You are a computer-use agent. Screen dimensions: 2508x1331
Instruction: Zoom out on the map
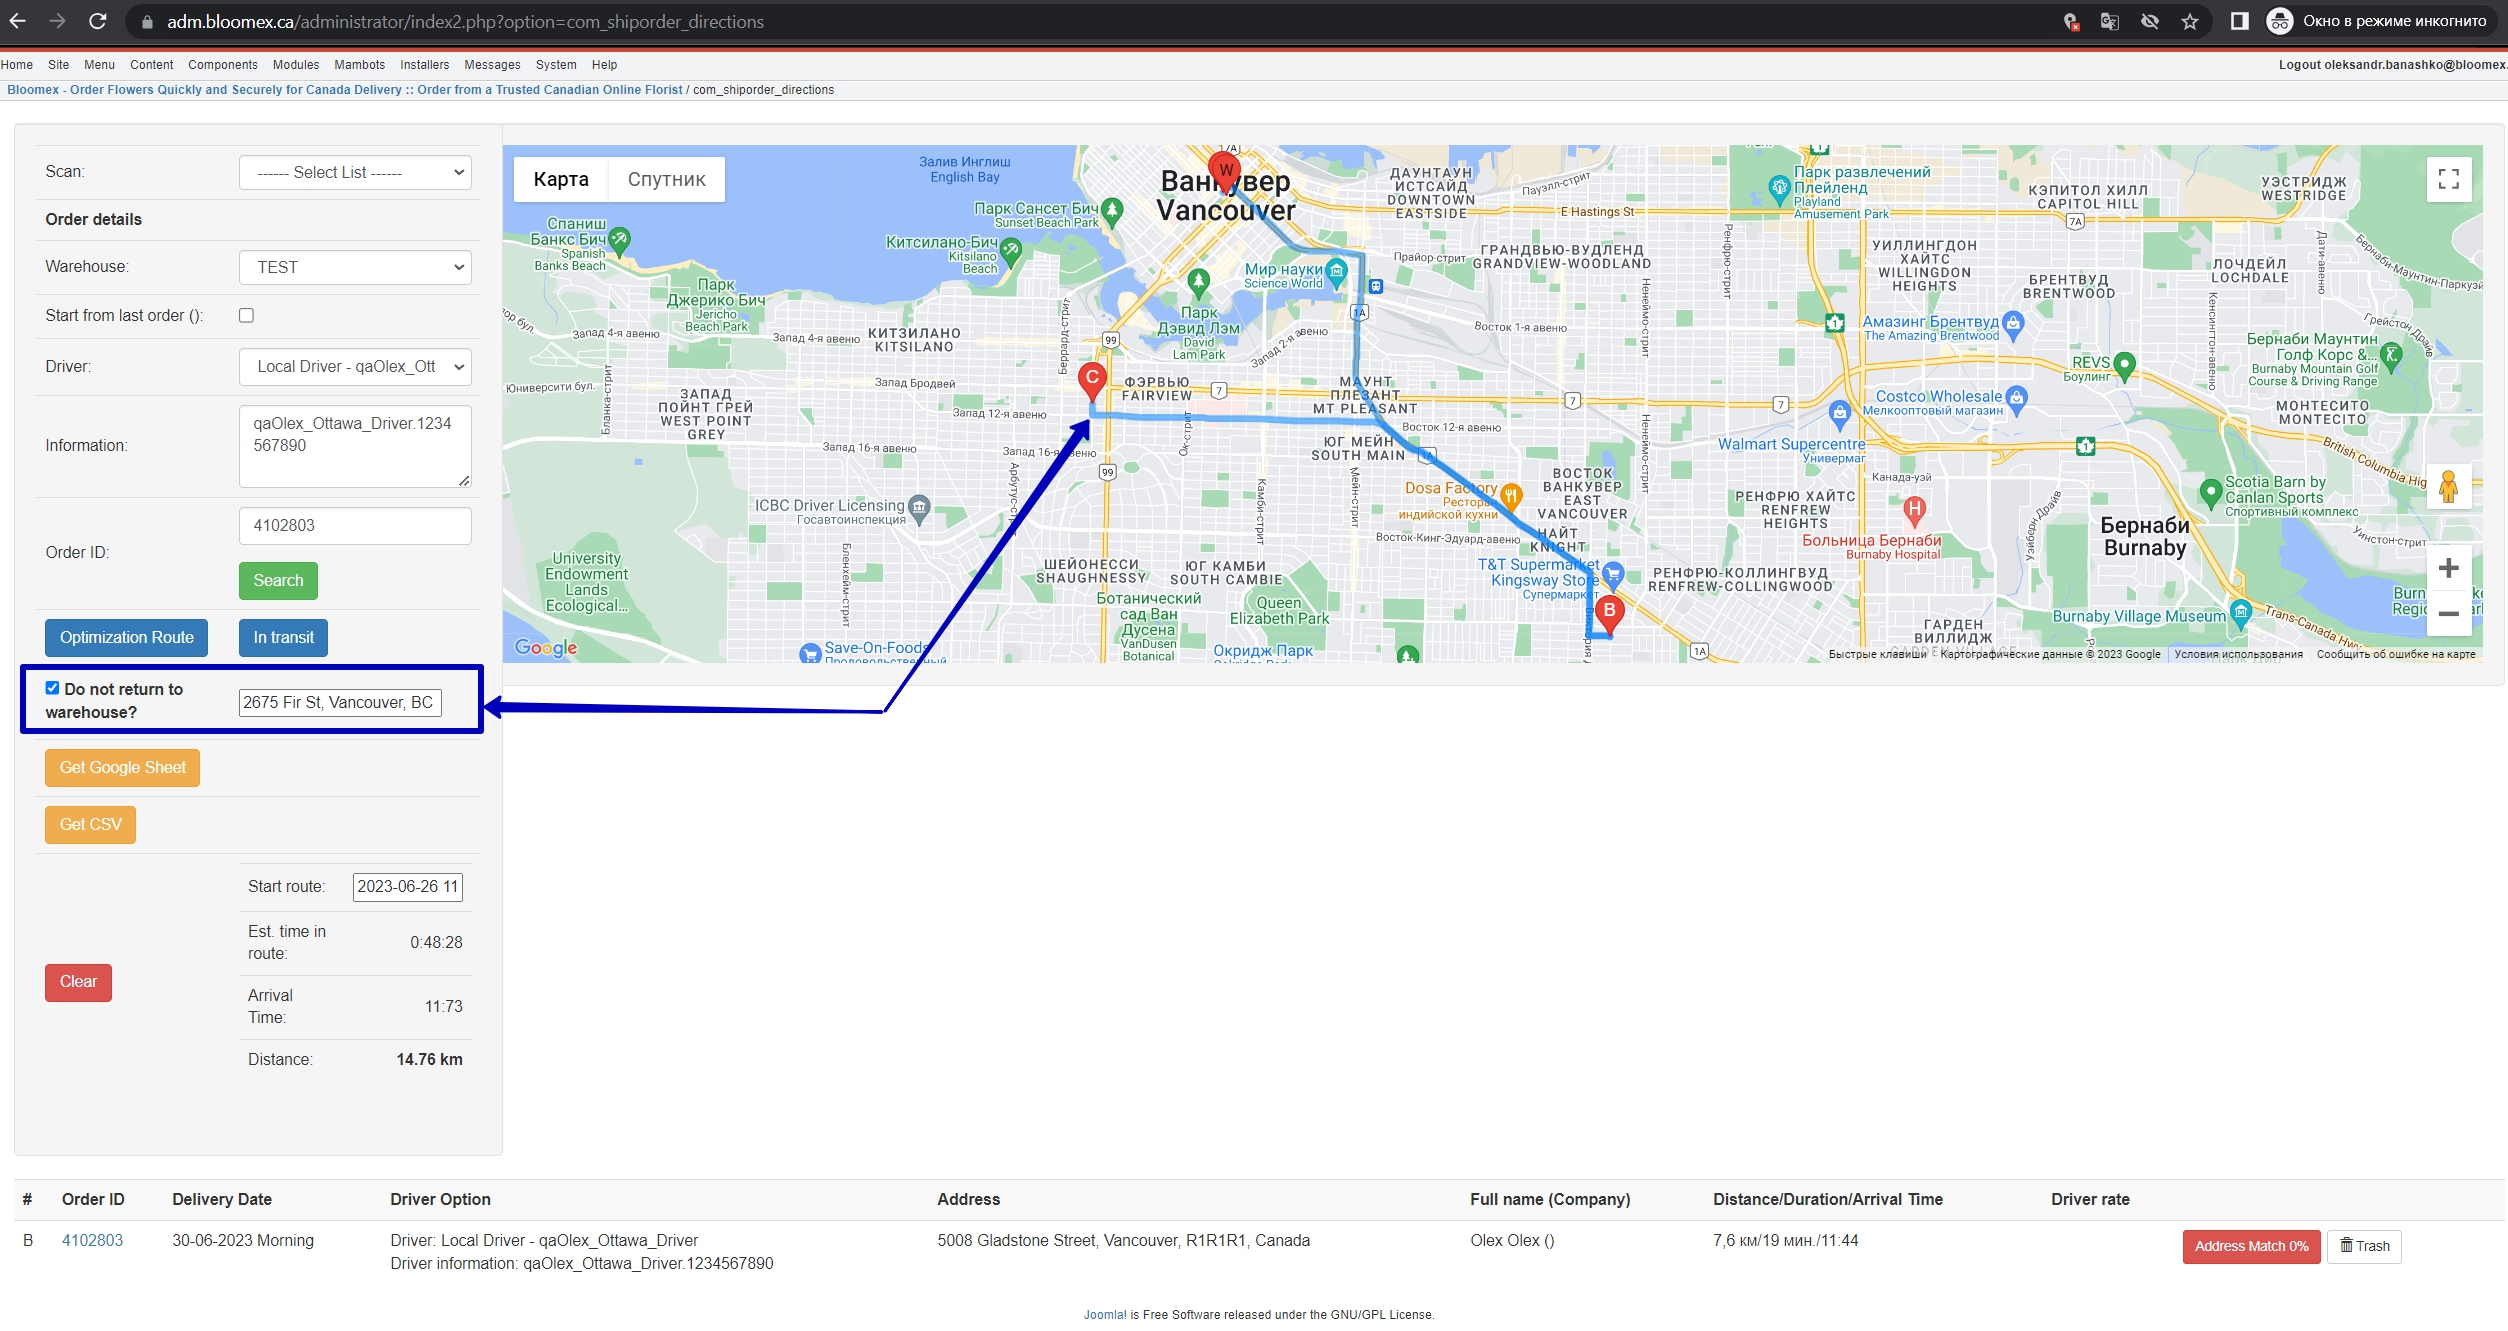pos(2448,613)
